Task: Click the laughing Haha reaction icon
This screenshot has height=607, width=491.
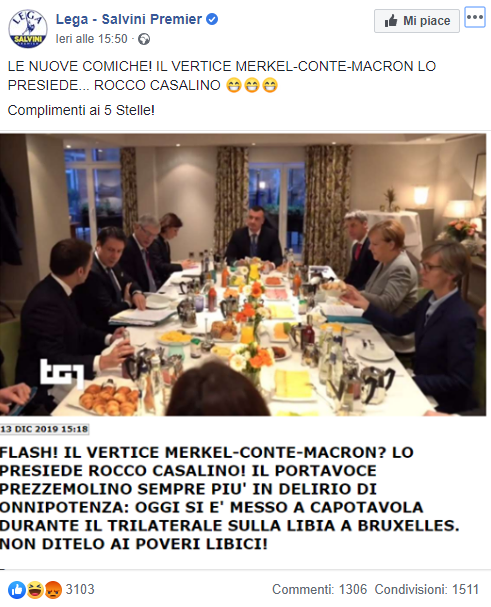Action: [35, 590]
